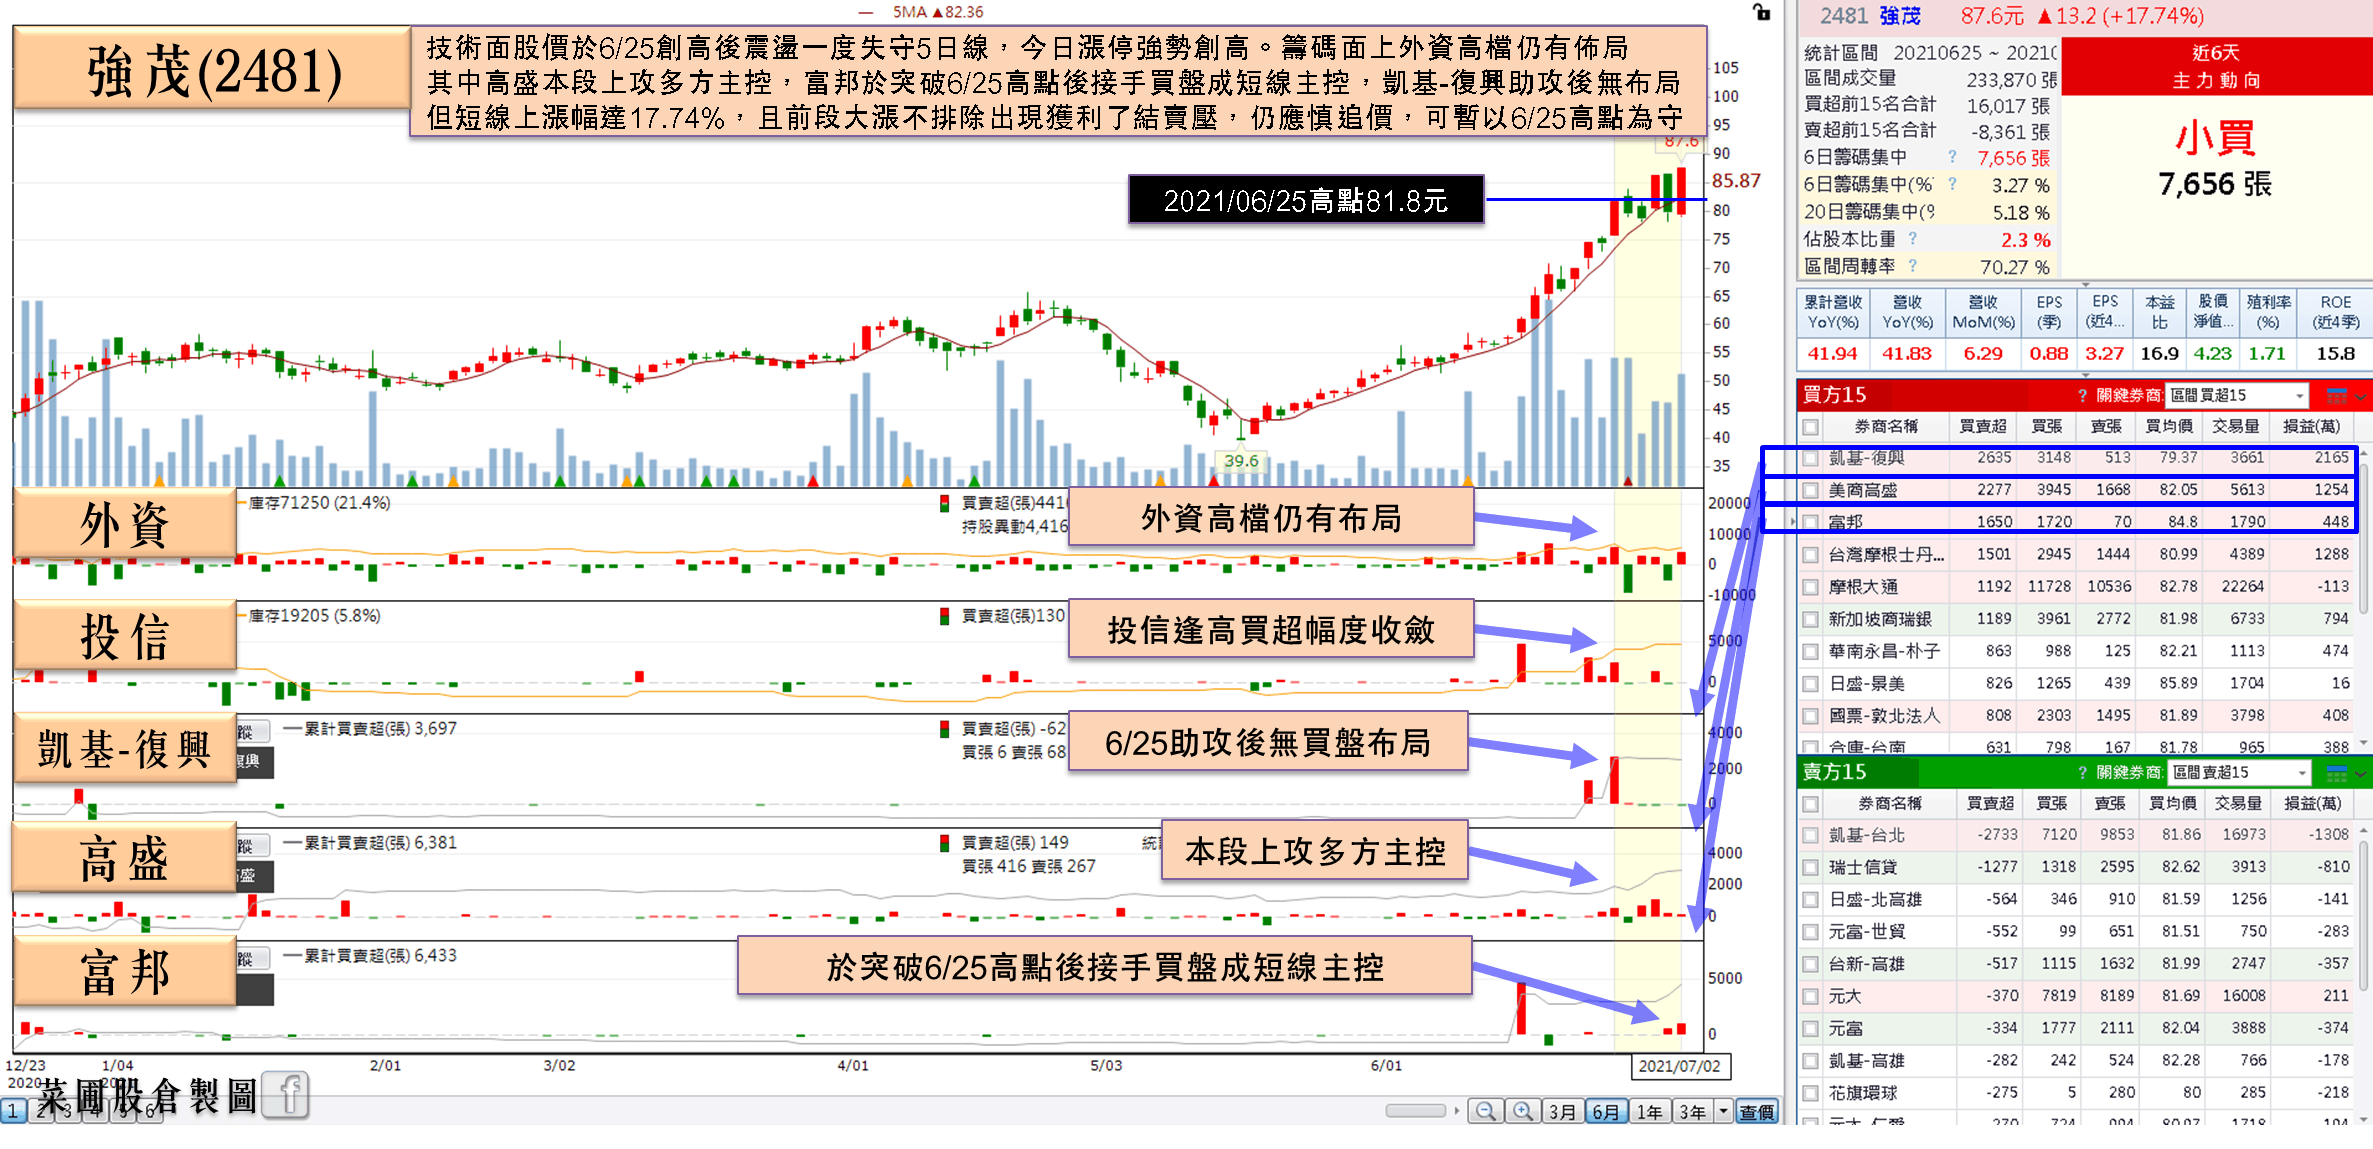Screen dimensions: 2373x1149
Task: Sort by 券商名稱 column in seller table
Action: click(1889, 803)
